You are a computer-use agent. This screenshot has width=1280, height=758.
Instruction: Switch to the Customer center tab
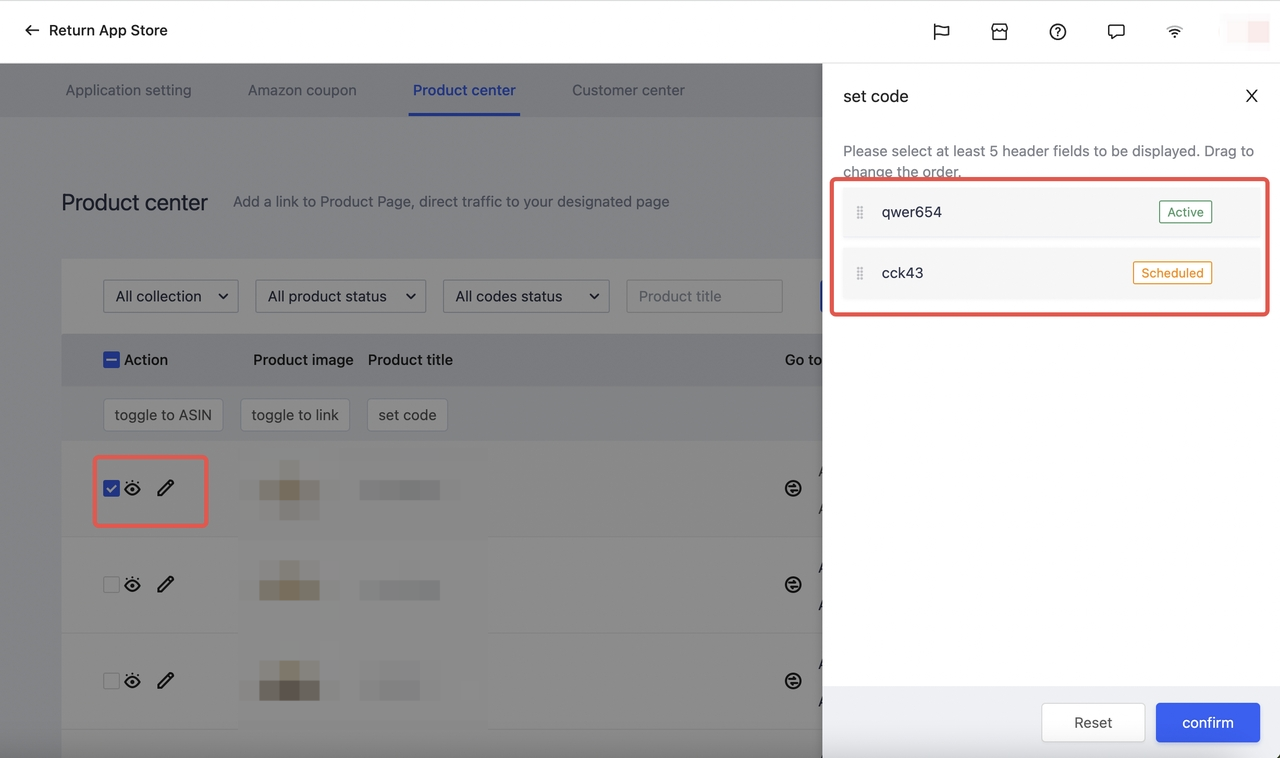[x=628, y=90]
